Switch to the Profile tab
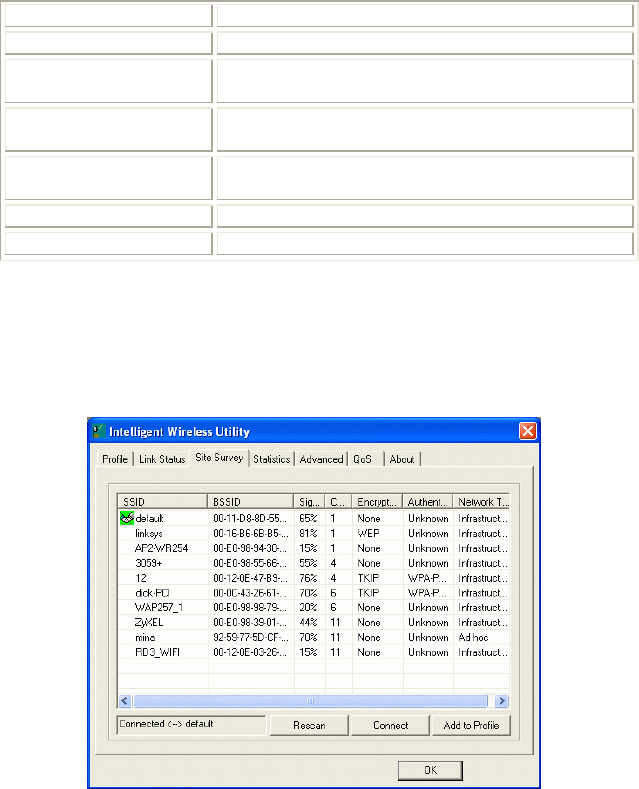Viewport: 639px width, 789px height. [114, 459]
